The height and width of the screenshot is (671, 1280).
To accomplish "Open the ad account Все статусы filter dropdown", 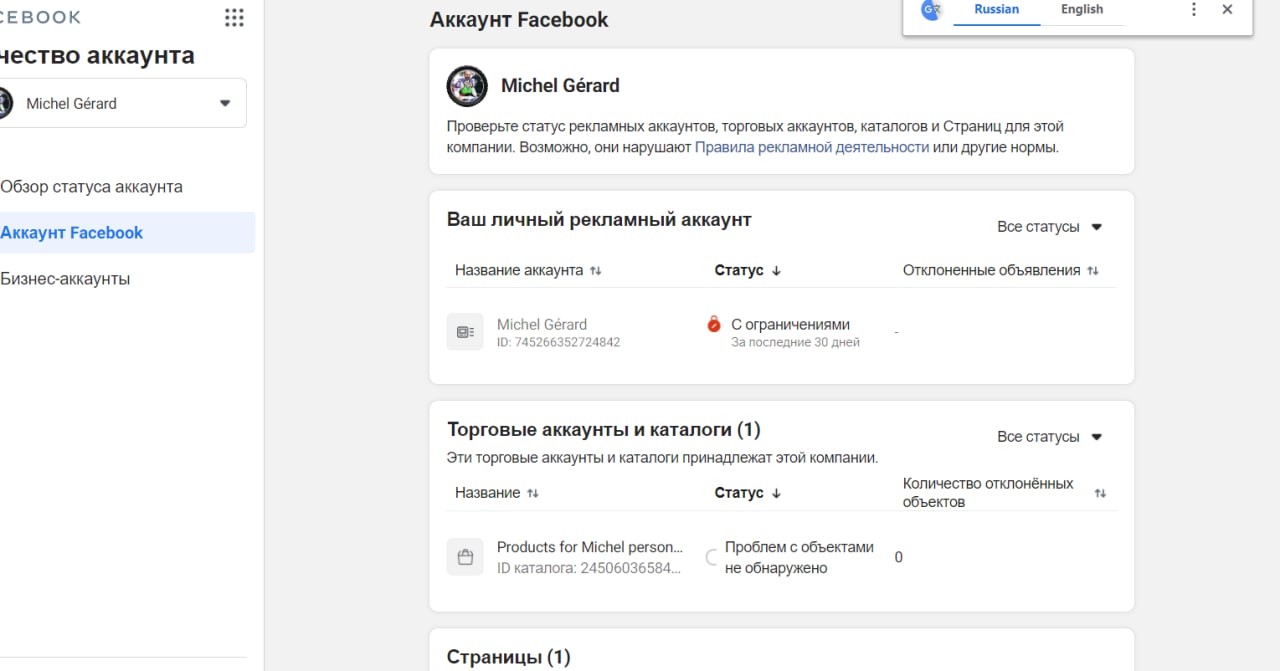I will [x=1049, y=227].
